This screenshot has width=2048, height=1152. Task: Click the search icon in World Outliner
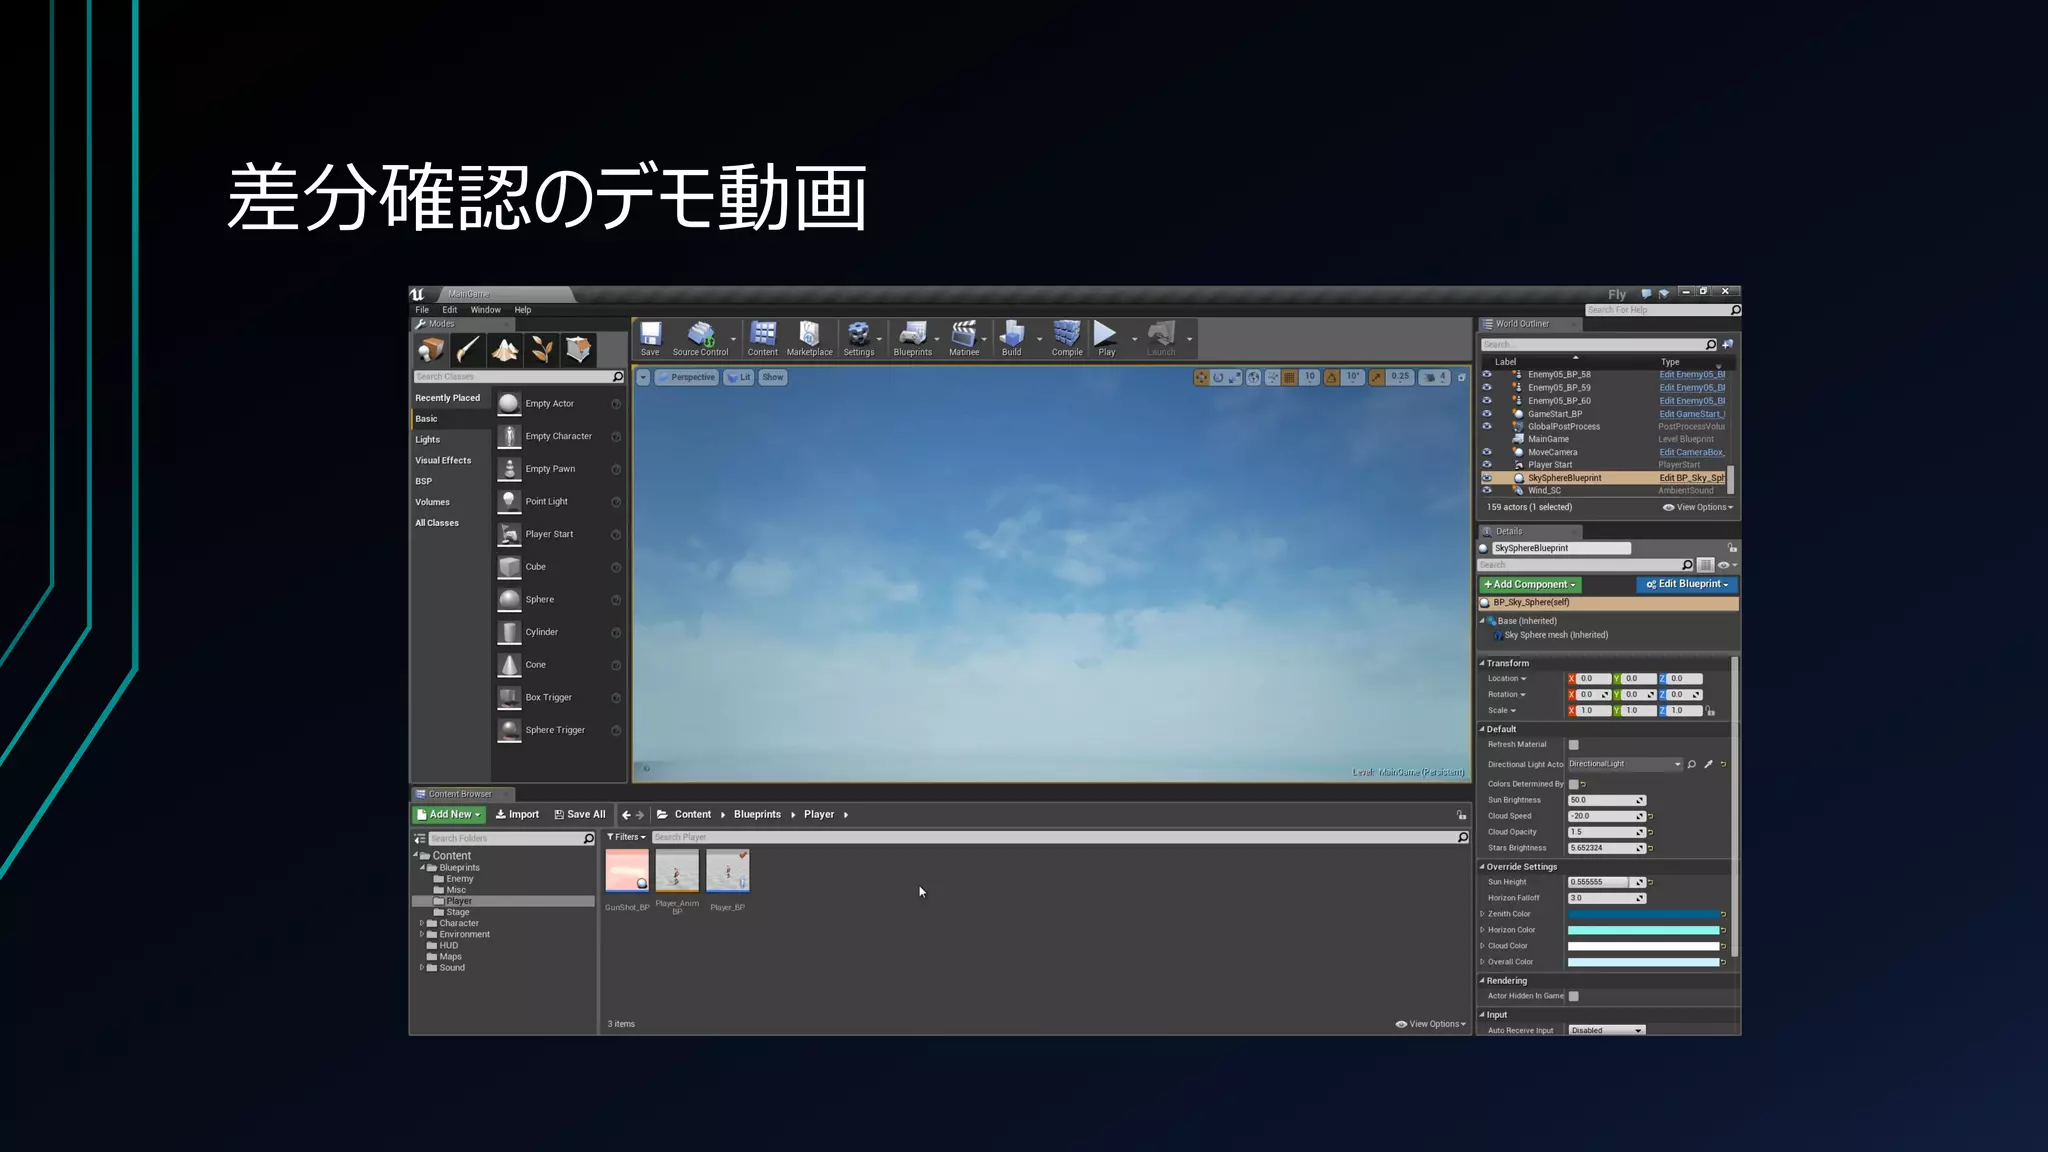coord(1711,345)
